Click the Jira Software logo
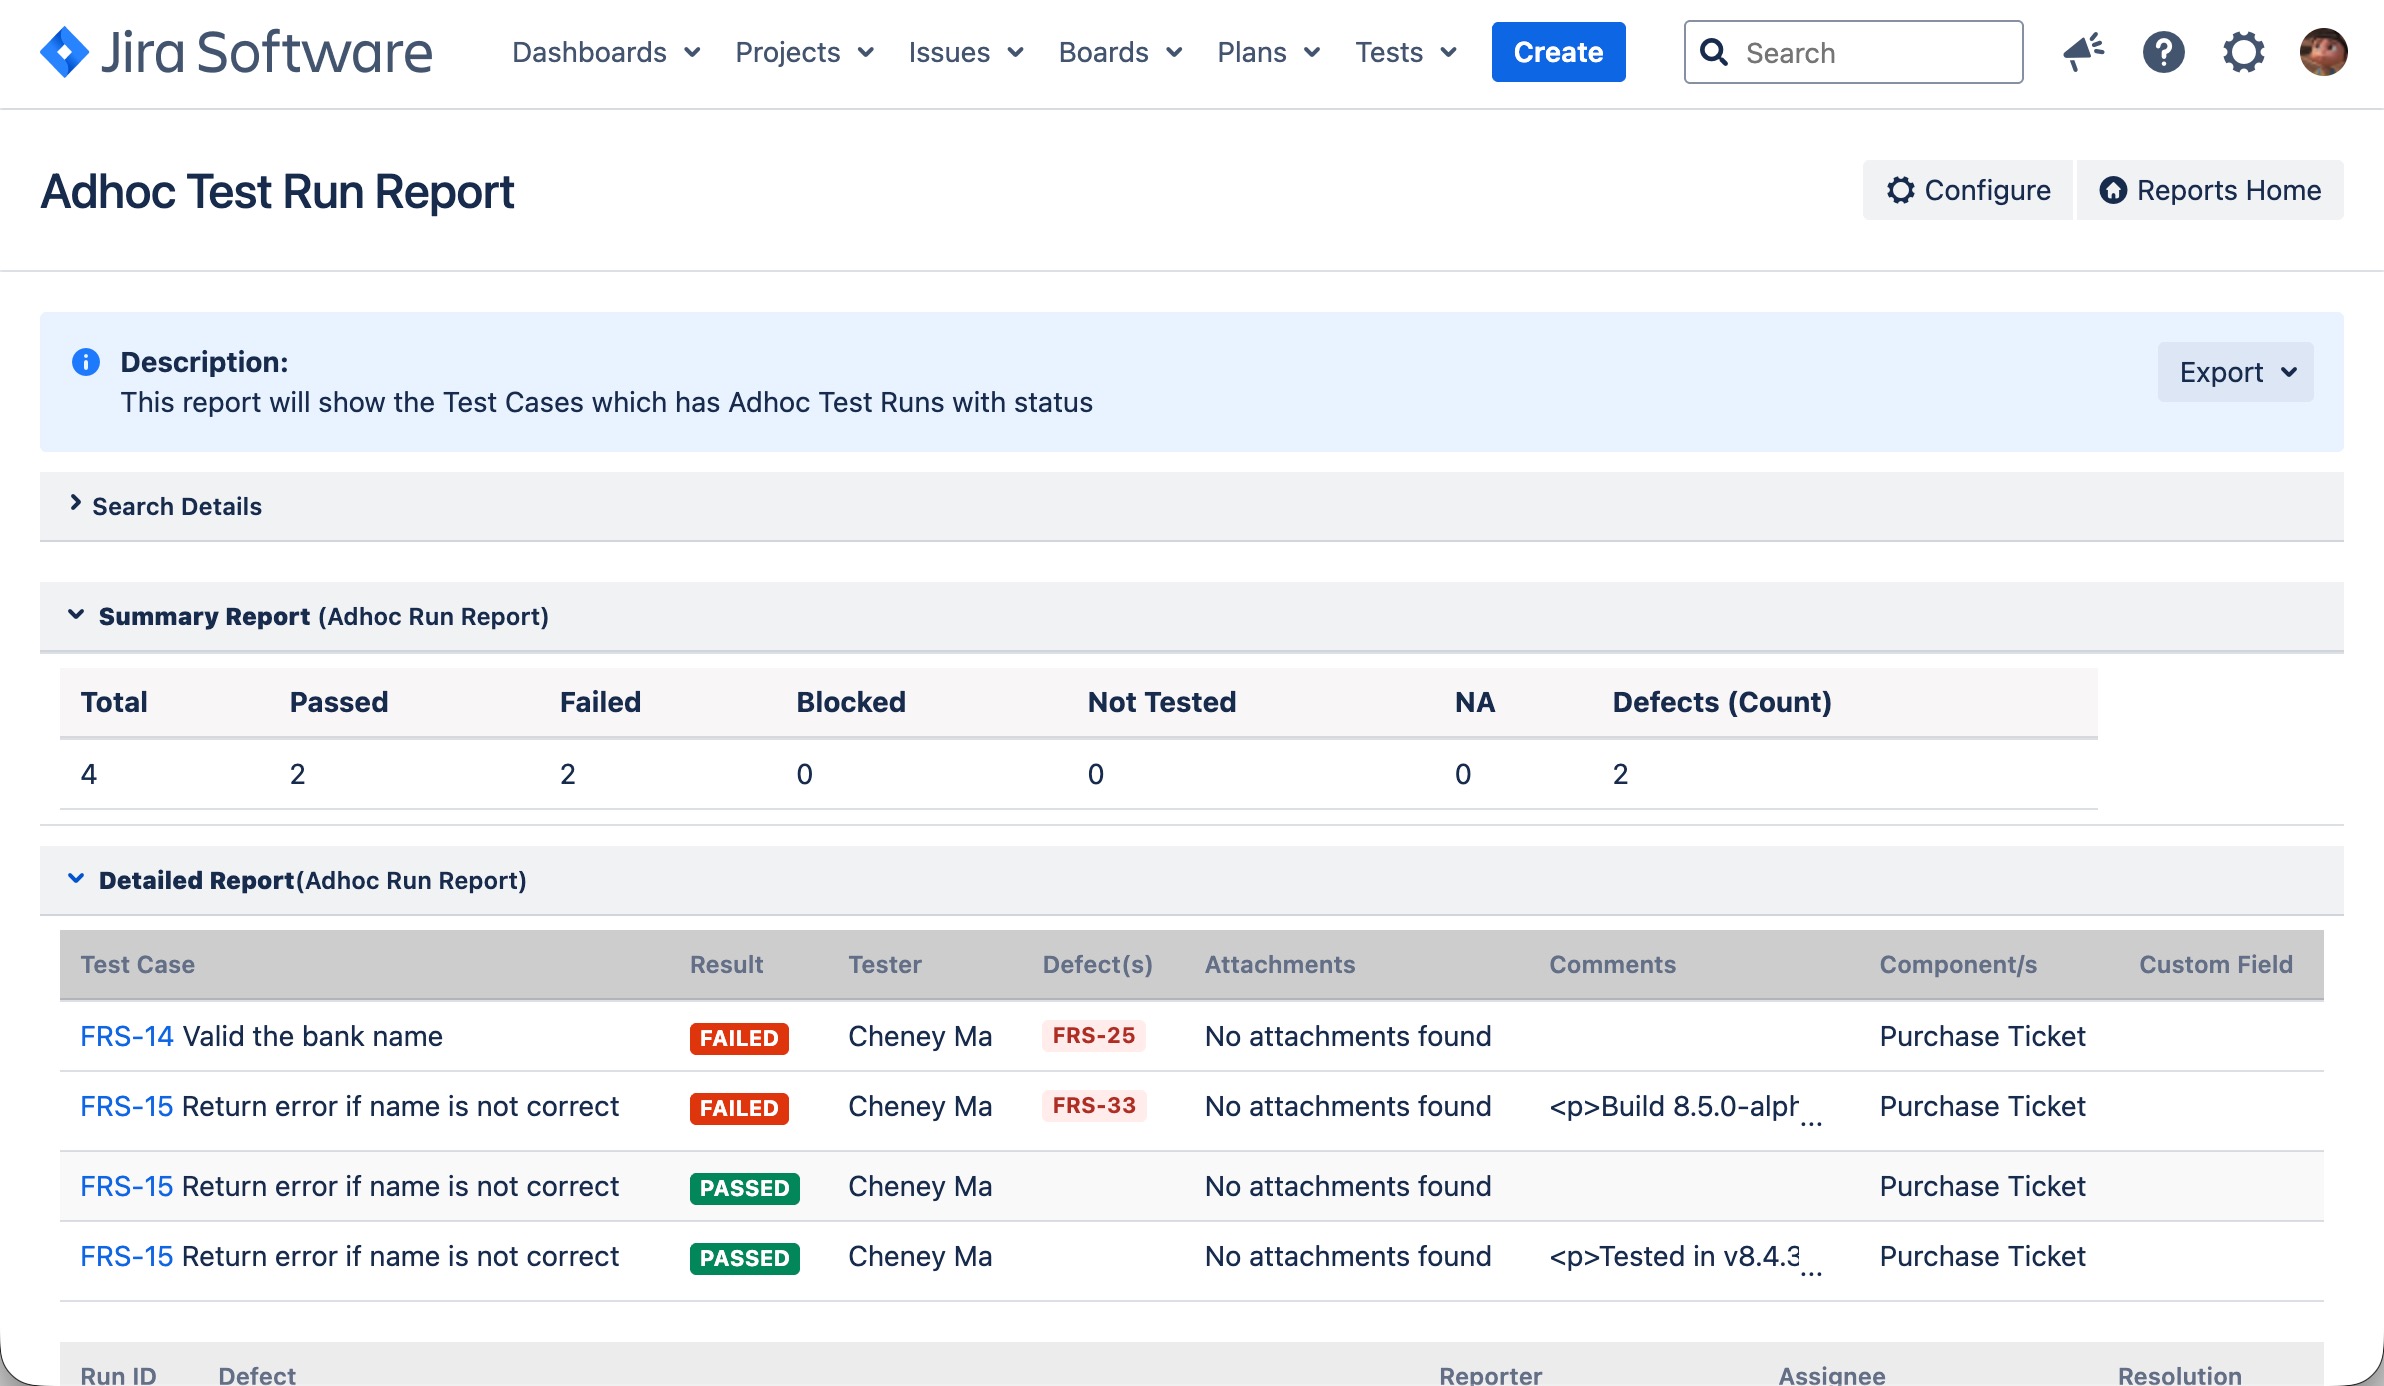The image size is (2384, 1386). click(236, 52)
